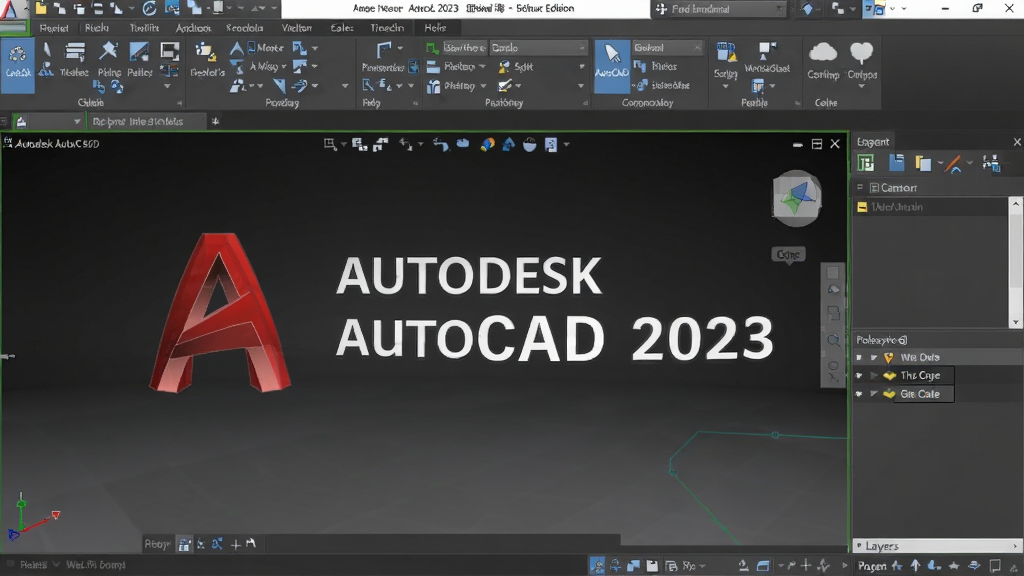Select the large highlighted tool at the ribbon's left end
Viewport: 1024px width, 576px height.
tap(18, 65)
